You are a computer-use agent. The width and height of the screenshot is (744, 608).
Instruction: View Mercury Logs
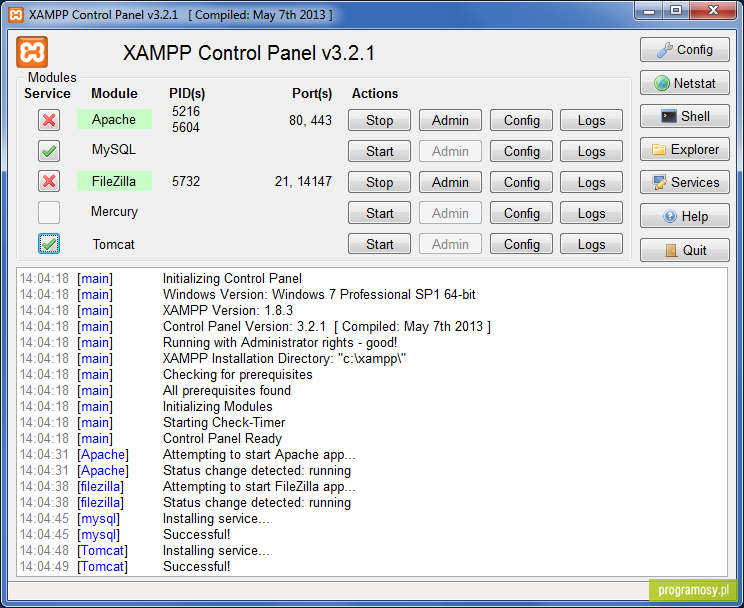[591, 213]
